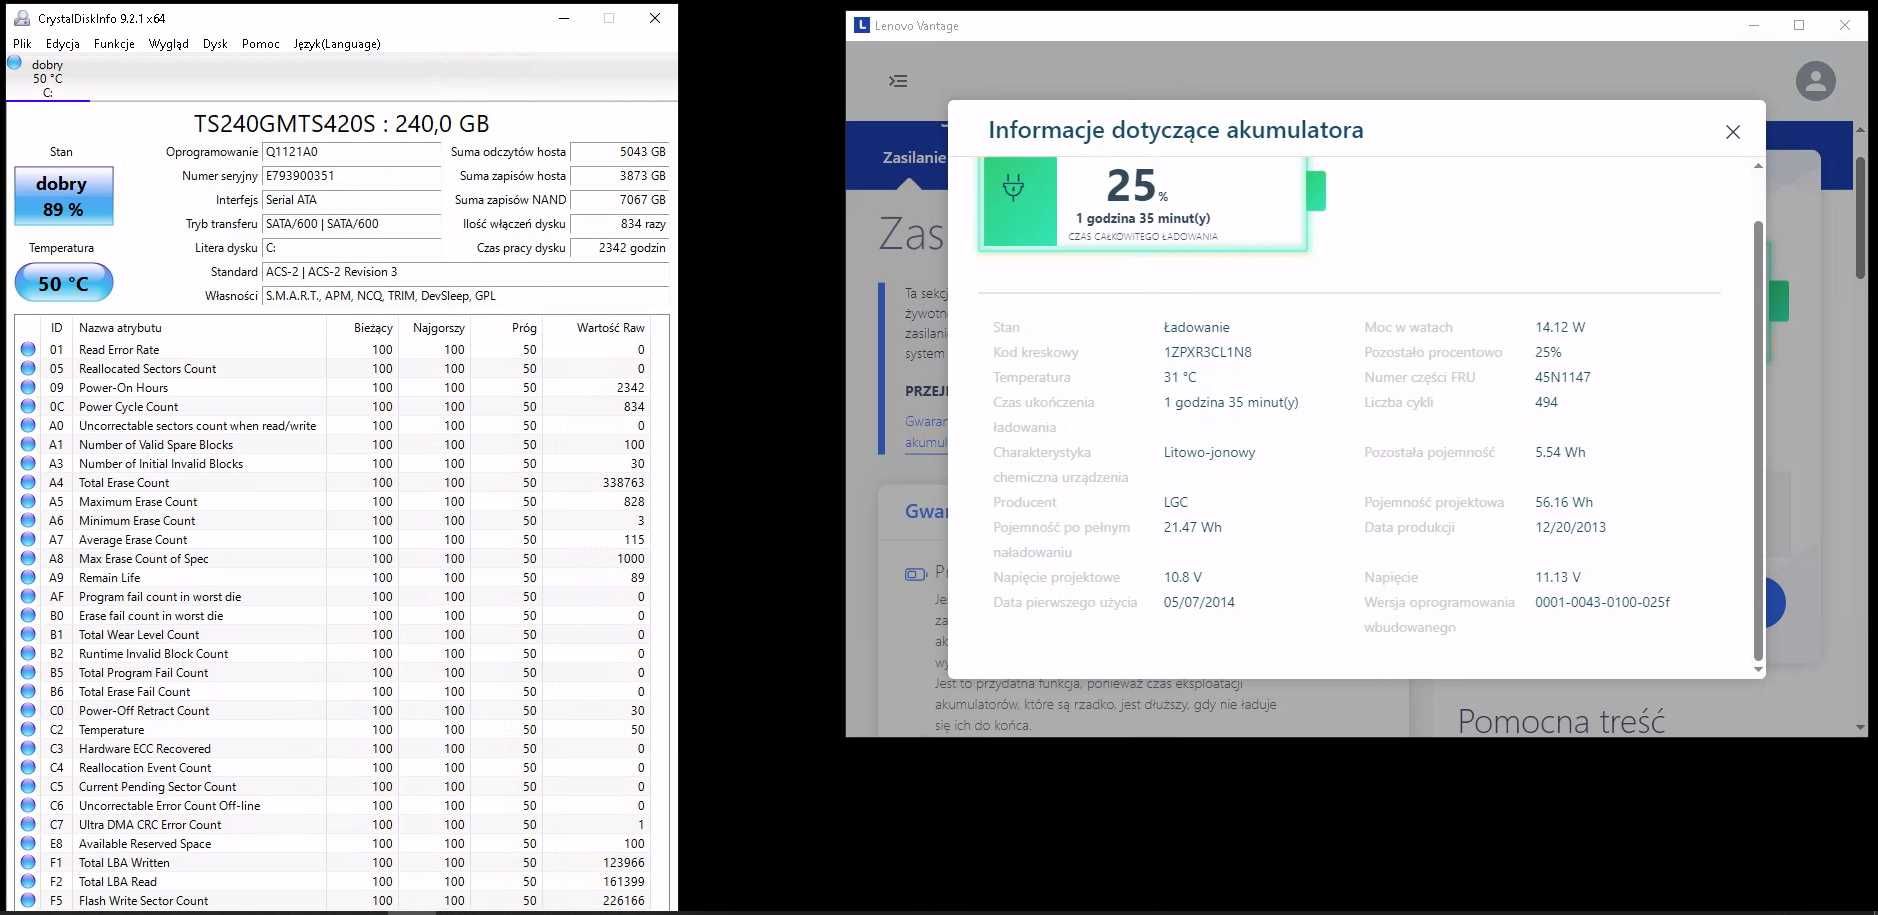The width and height of the screenshot is (1878, 915).
Task: Open the Wygląd menu
Action: pos(168,44)
